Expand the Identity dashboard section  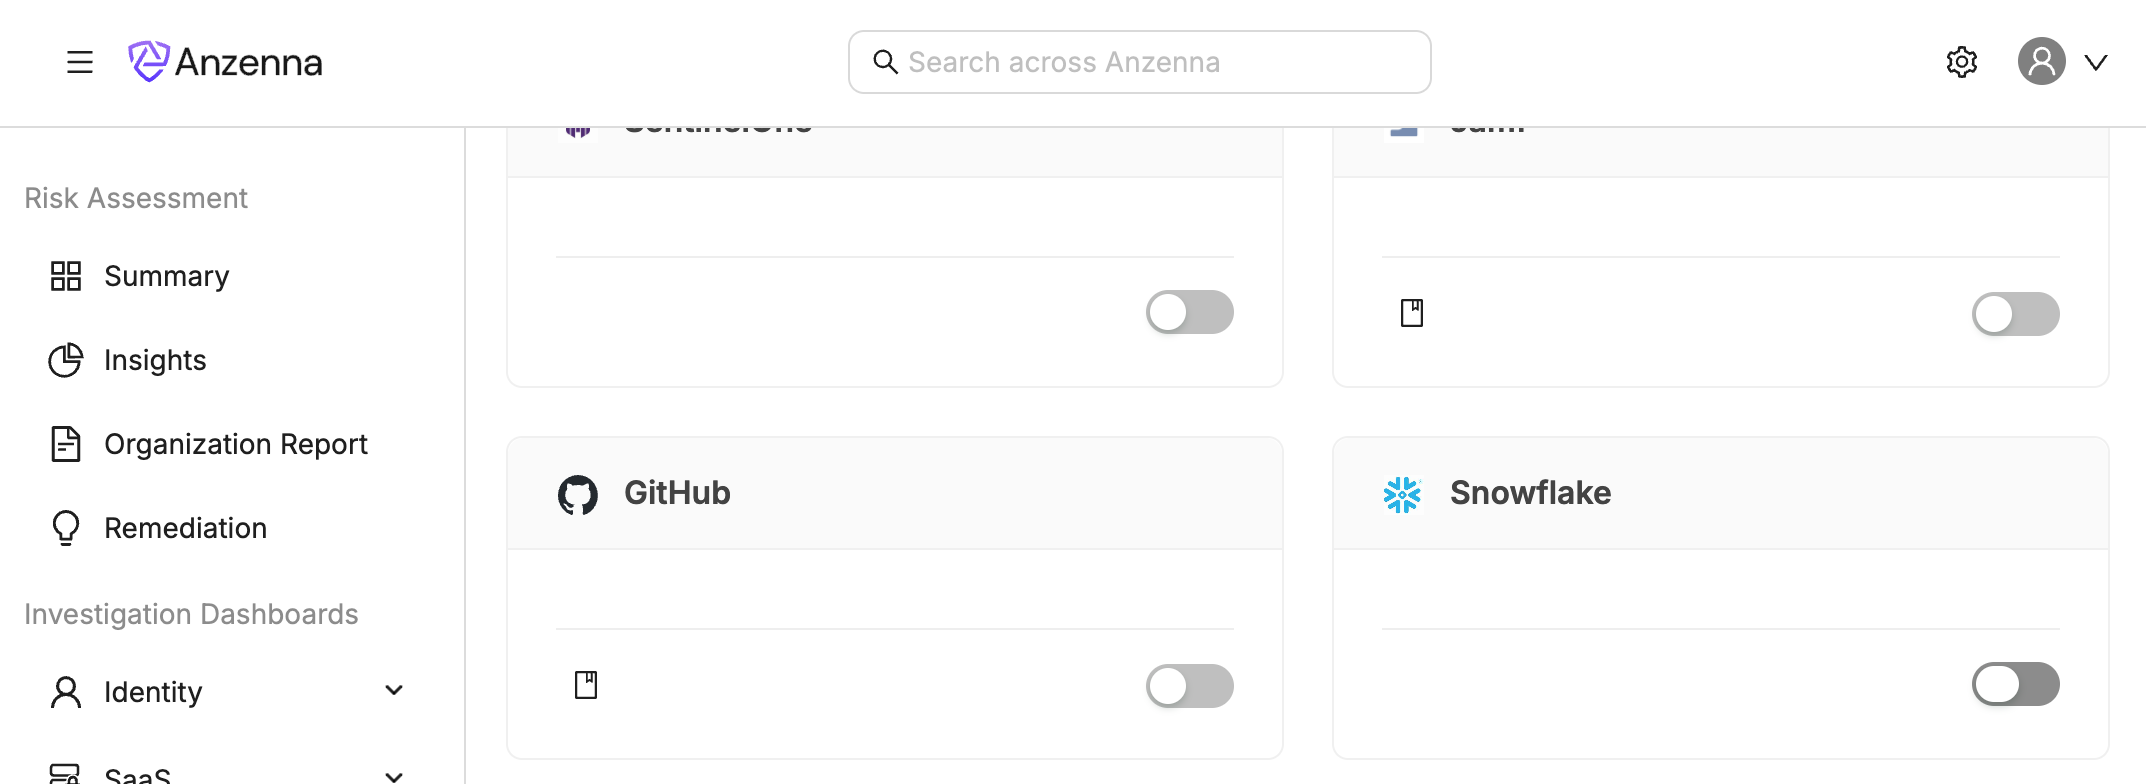point(394,691)
